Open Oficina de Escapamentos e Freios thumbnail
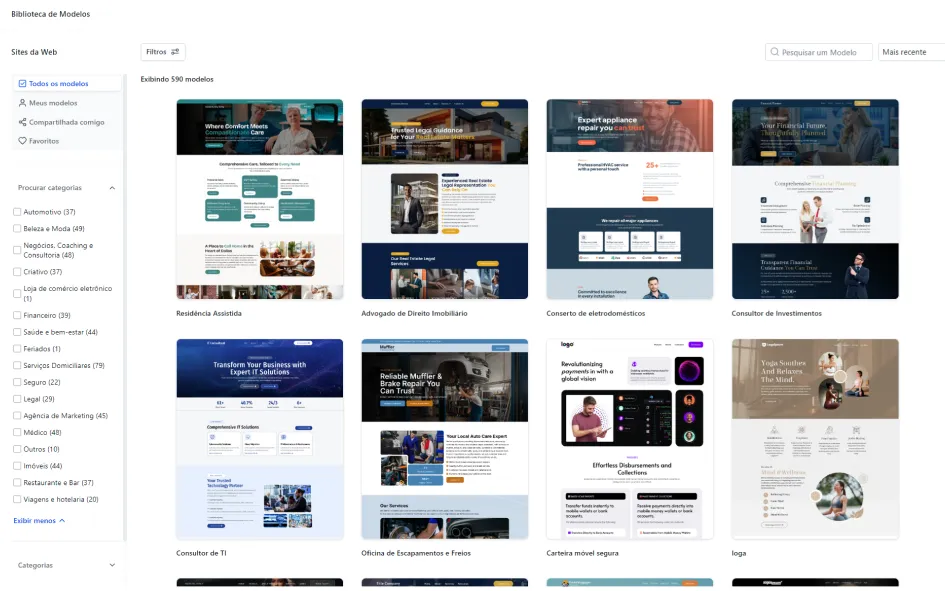 click(x=445, y=439)
